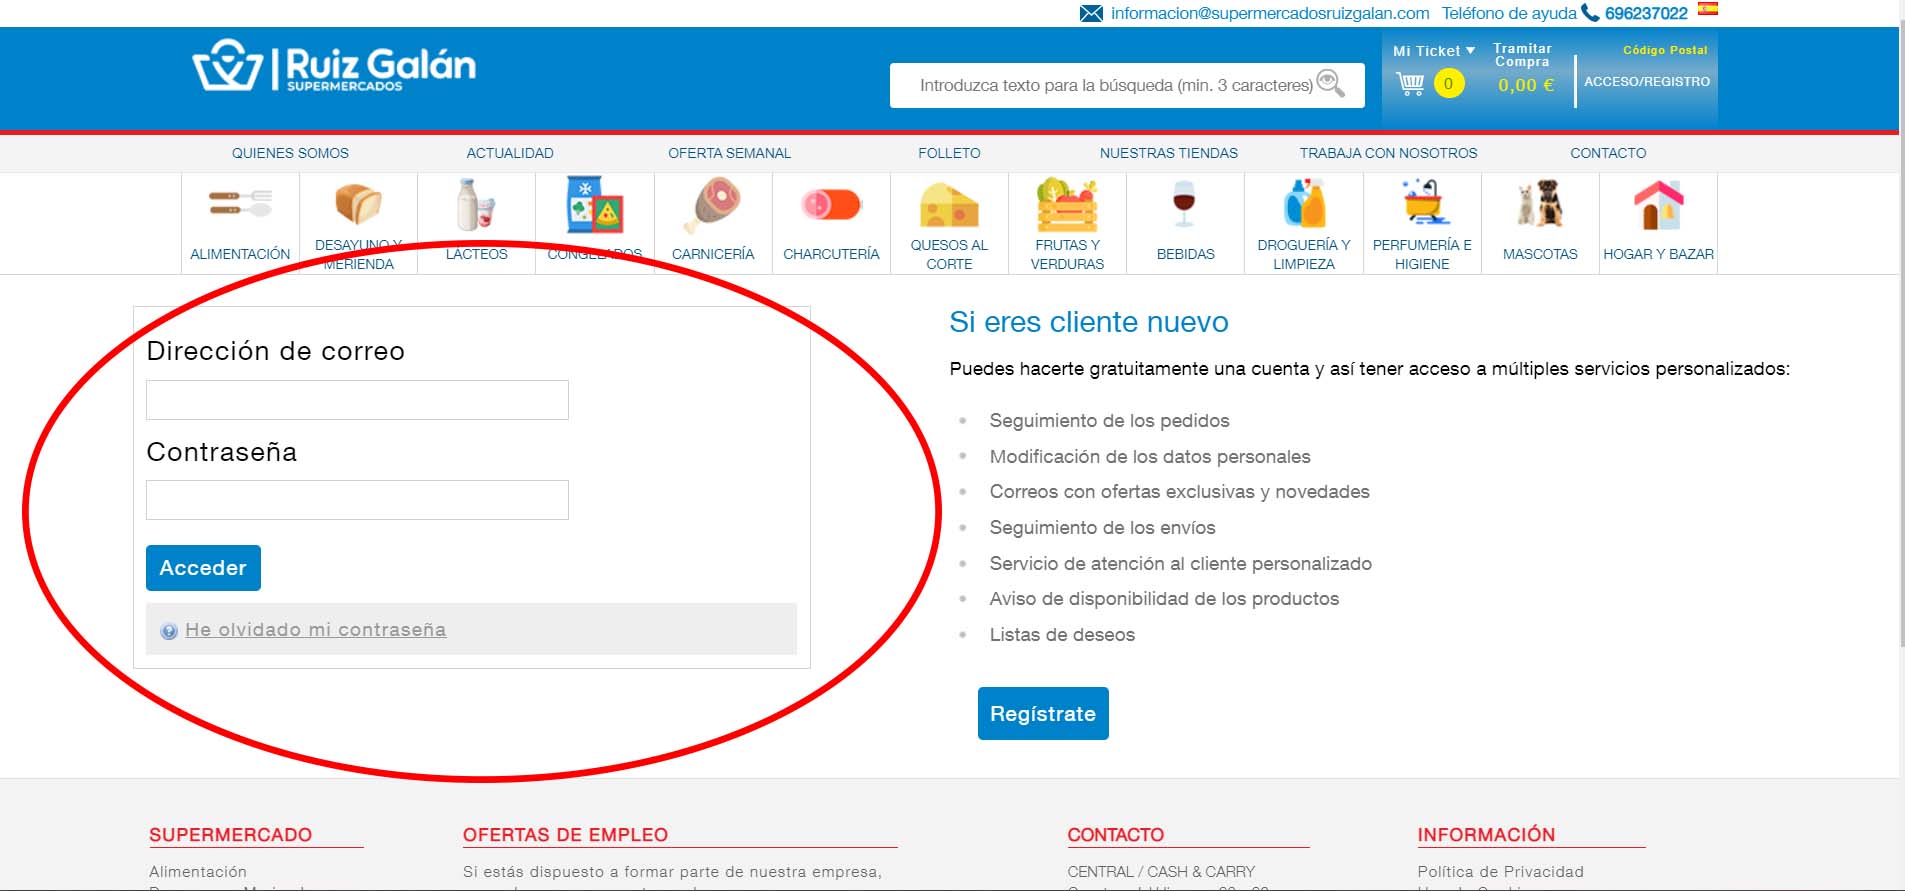Click the Información footer heading
The width and height of the screenshot is (1905, 891).
coord(1486,835)
